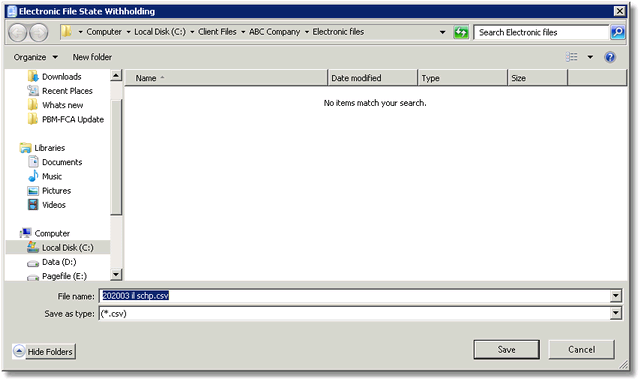Screen dimensions: 641x382
Task: Expand dropdown arrow before Computer breadcrumb
Action: [80, 32]
